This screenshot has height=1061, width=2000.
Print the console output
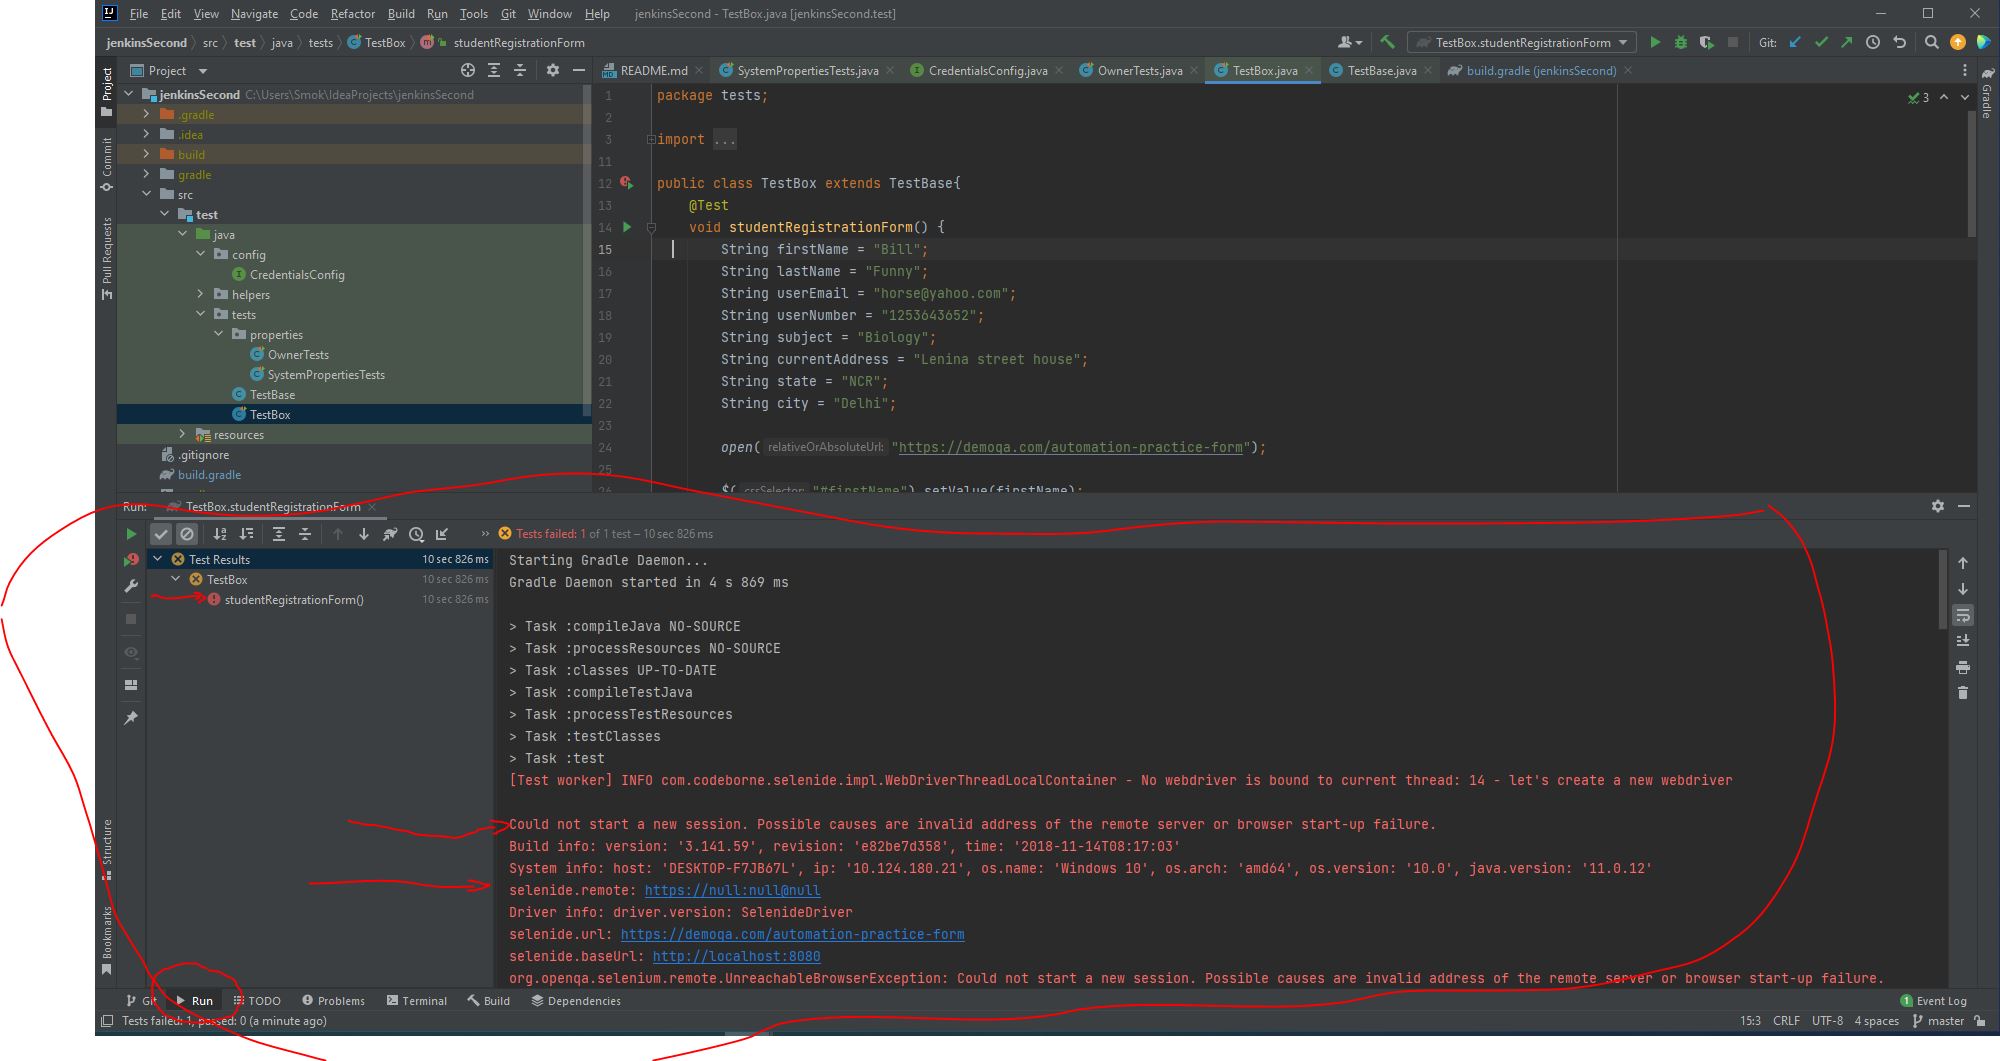coord(1963,667)
